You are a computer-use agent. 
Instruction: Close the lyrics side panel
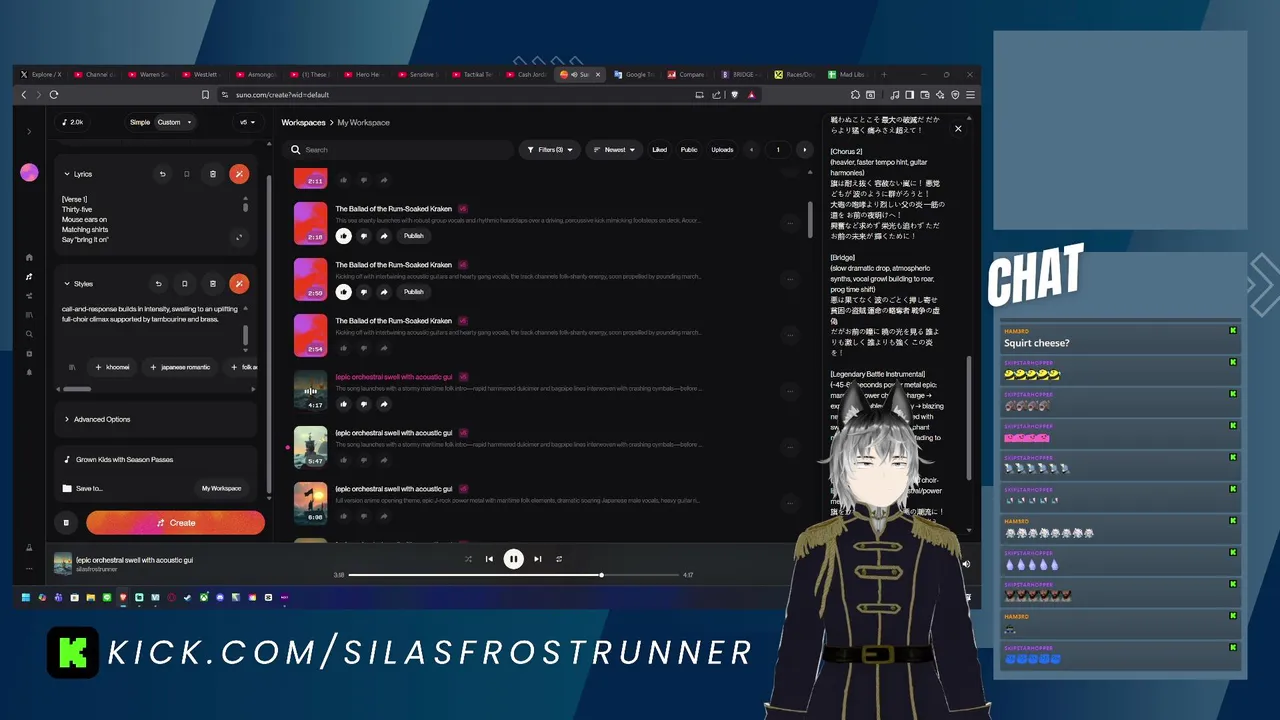[x=958, y=128]
